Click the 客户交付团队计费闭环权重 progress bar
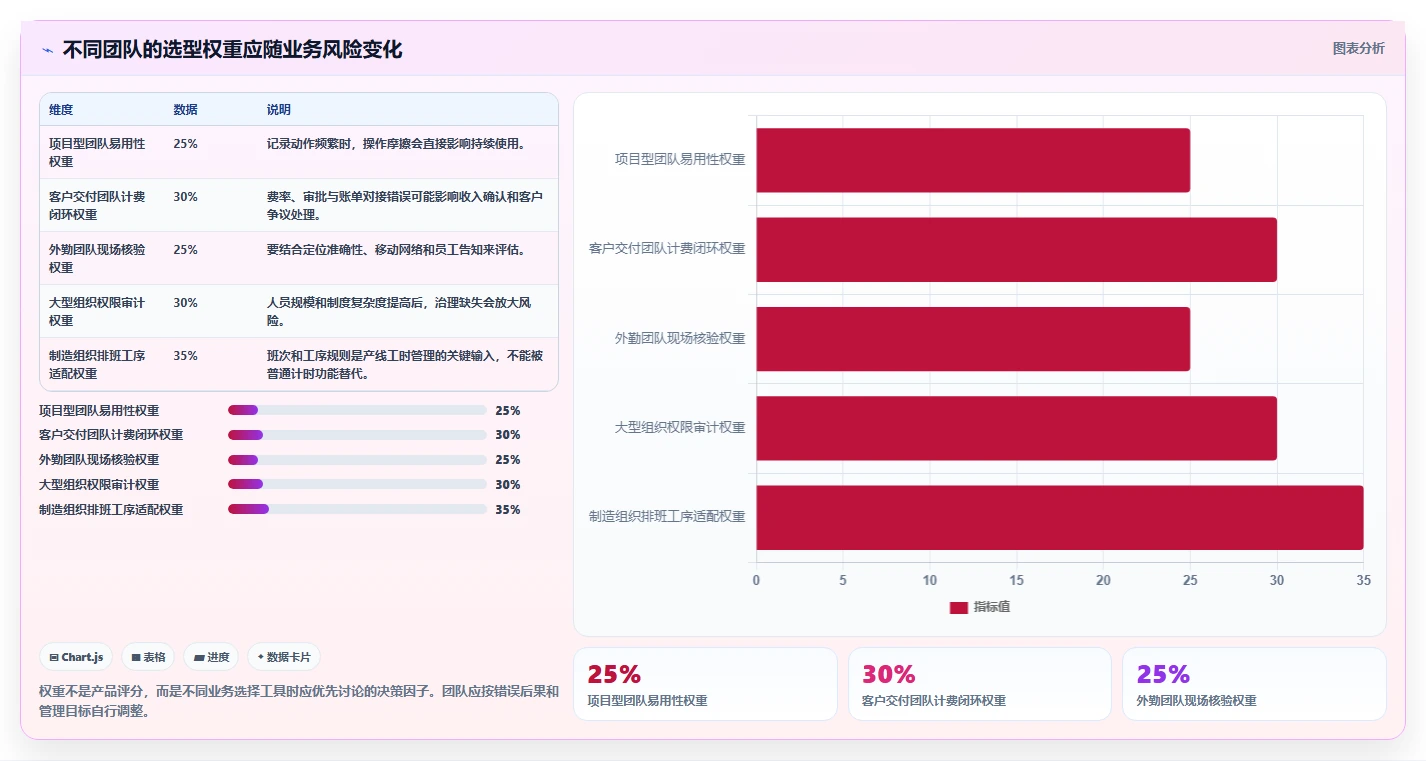 pos(357,435)
